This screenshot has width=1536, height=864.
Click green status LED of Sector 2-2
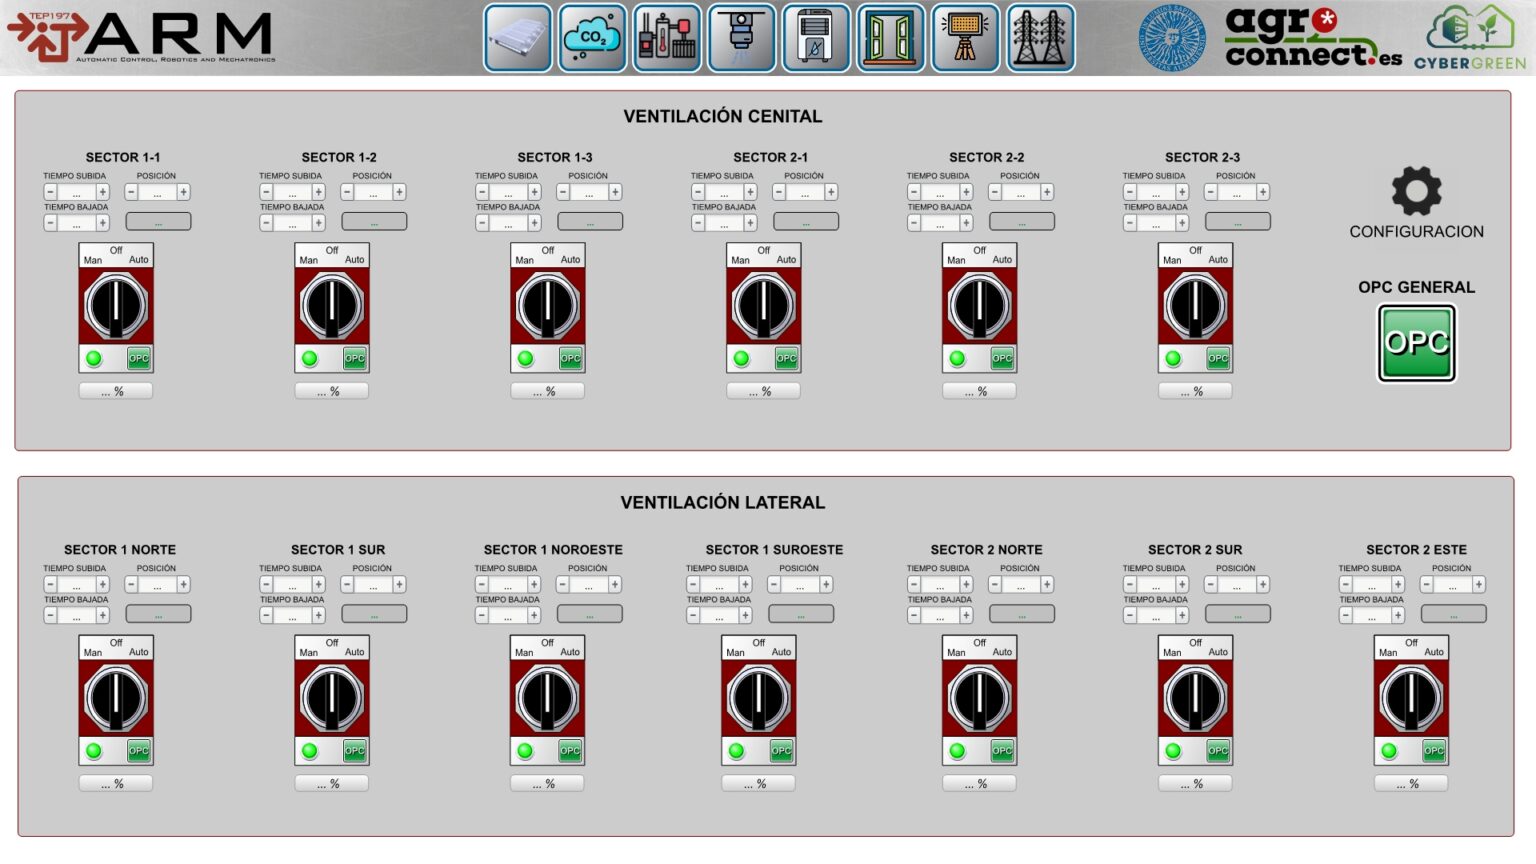pos(958,358)
